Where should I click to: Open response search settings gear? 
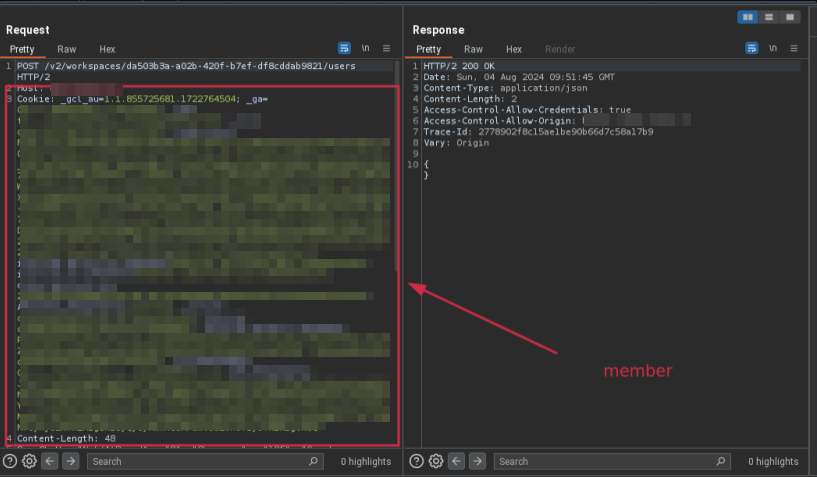coord(436,461)
